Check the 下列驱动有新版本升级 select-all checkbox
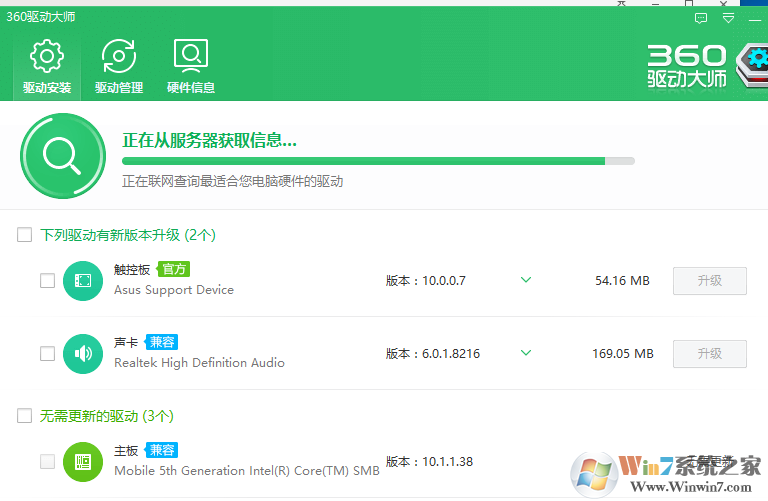The image size is (768, 501). tap(24, 235)
